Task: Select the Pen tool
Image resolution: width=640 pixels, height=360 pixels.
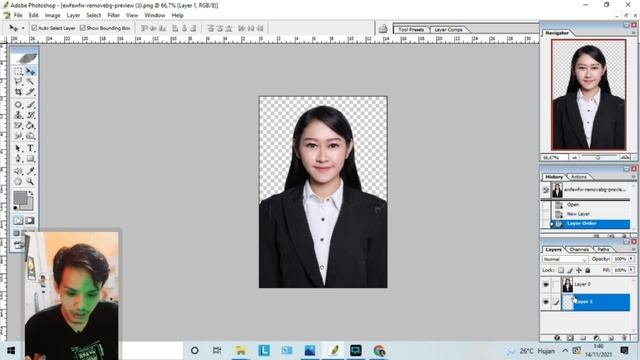Action: click(18, 159)
